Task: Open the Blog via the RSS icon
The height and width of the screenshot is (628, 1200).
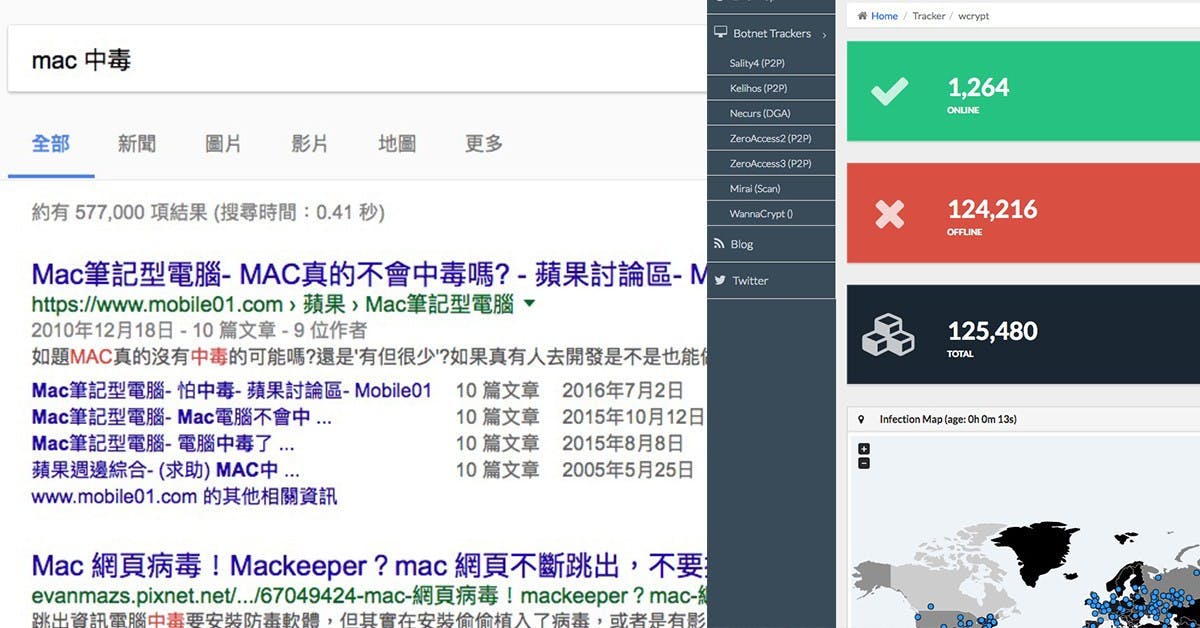Action: point(719,243)
